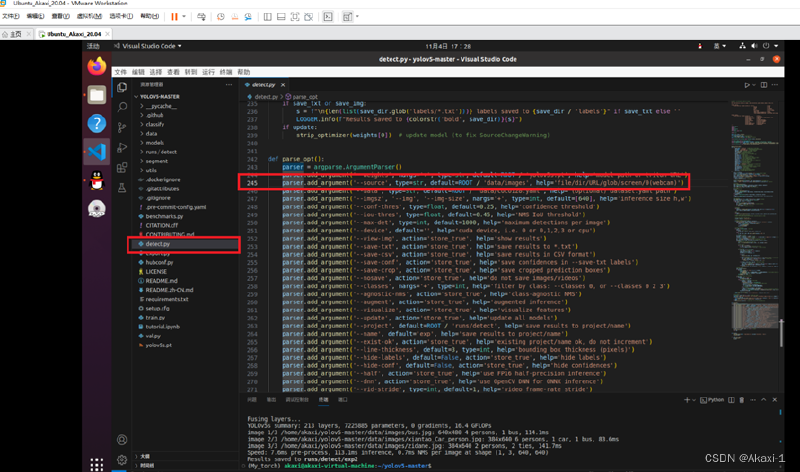This screenshot has width=800, height=472.
Task: Switch to the 问题 panel tab
Action: (252, 400)
